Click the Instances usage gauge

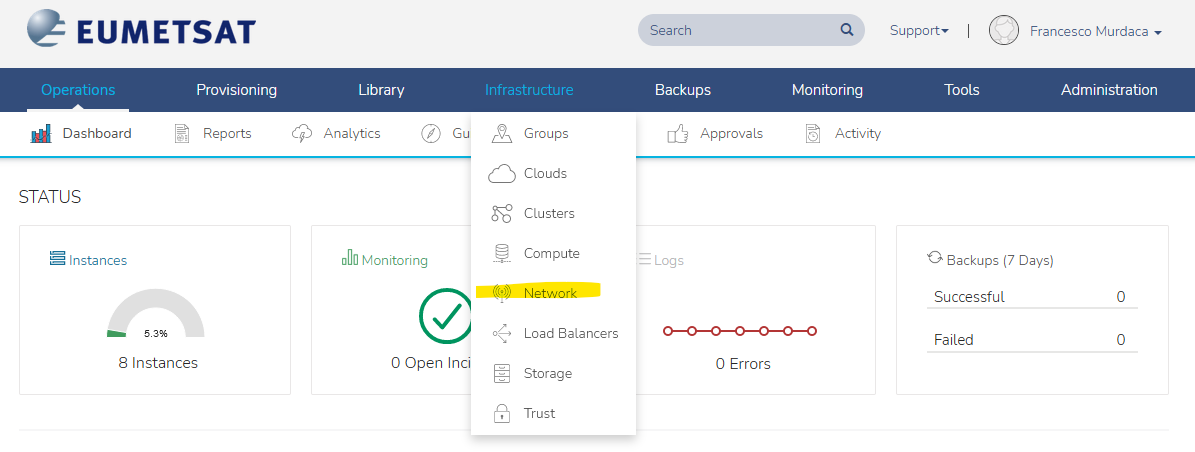click(x=155, y=317)
